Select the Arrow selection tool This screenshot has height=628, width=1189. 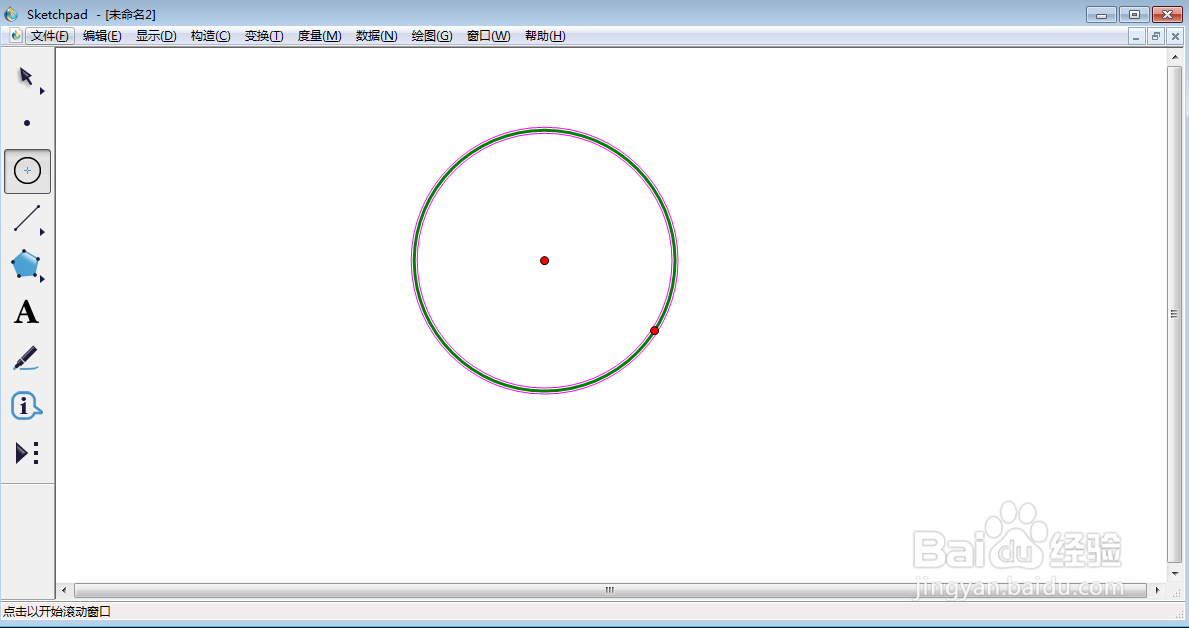click(27, 77)
